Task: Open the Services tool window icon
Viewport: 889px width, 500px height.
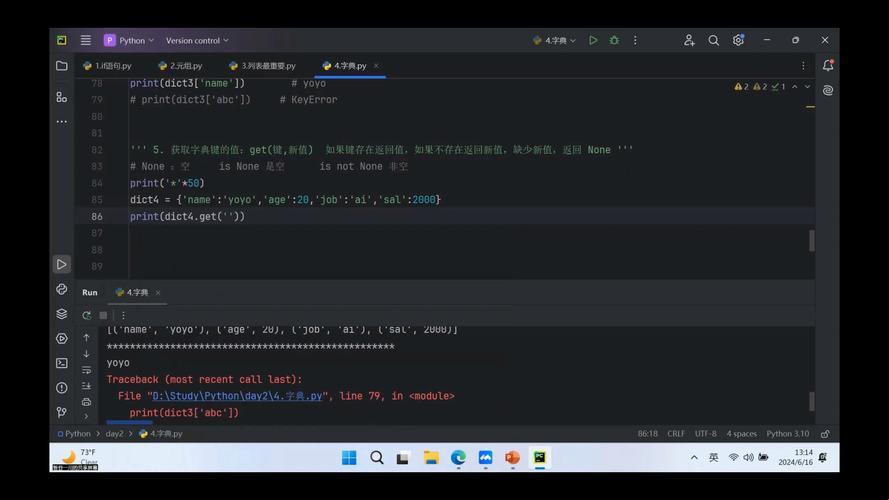Action: pos(62,338)
